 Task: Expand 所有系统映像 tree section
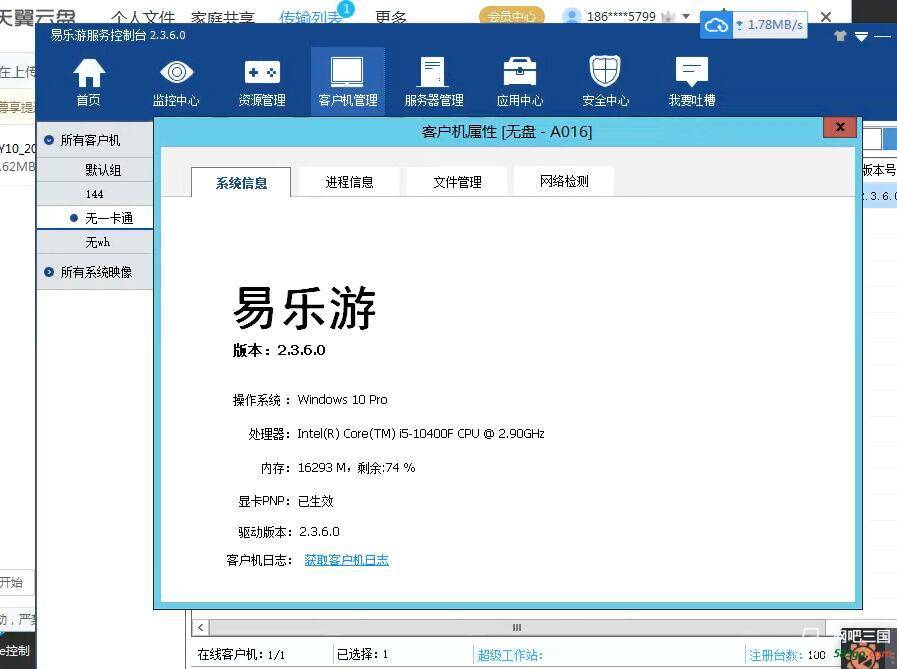pyautogui.click(x=49, y=272)
